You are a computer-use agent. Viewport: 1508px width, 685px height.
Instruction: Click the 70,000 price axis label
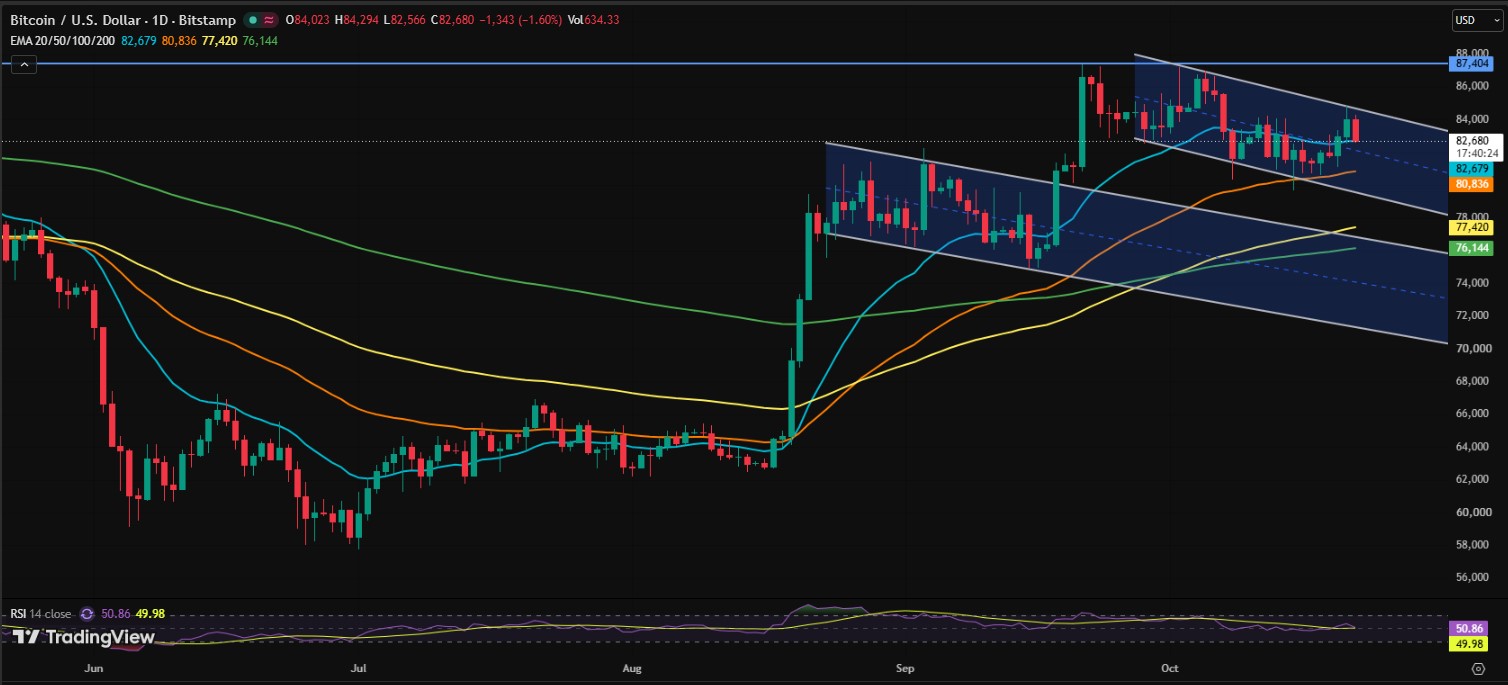pos(1474,348)
